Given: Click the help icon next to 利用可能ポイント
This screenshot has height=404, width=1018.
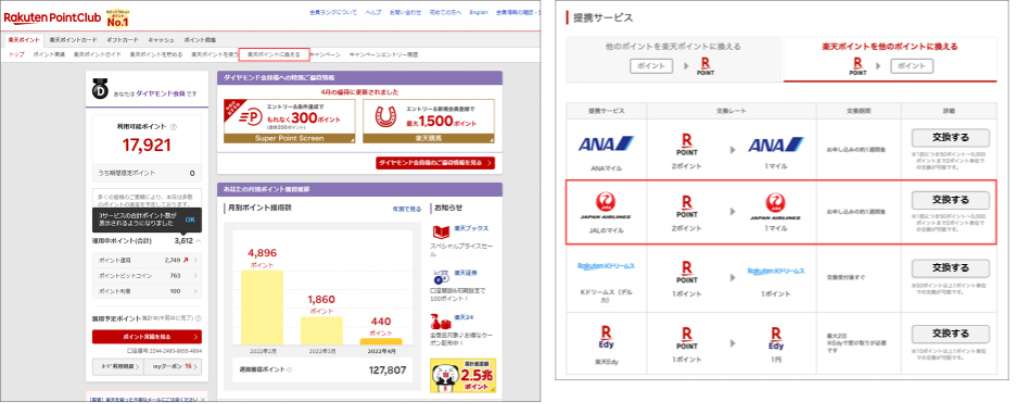Looking at the screenshot, I should pyautogui.click(x=173, y=127).
